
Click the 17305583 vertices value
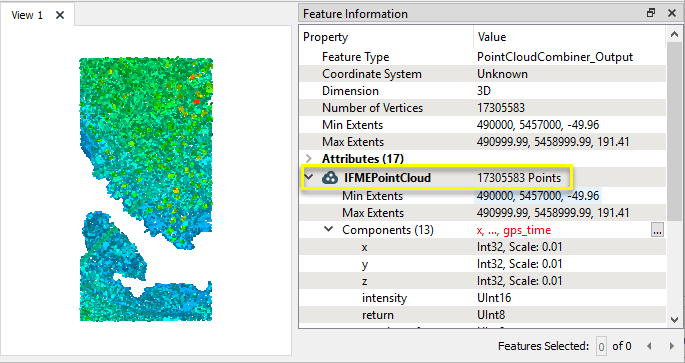501,108
